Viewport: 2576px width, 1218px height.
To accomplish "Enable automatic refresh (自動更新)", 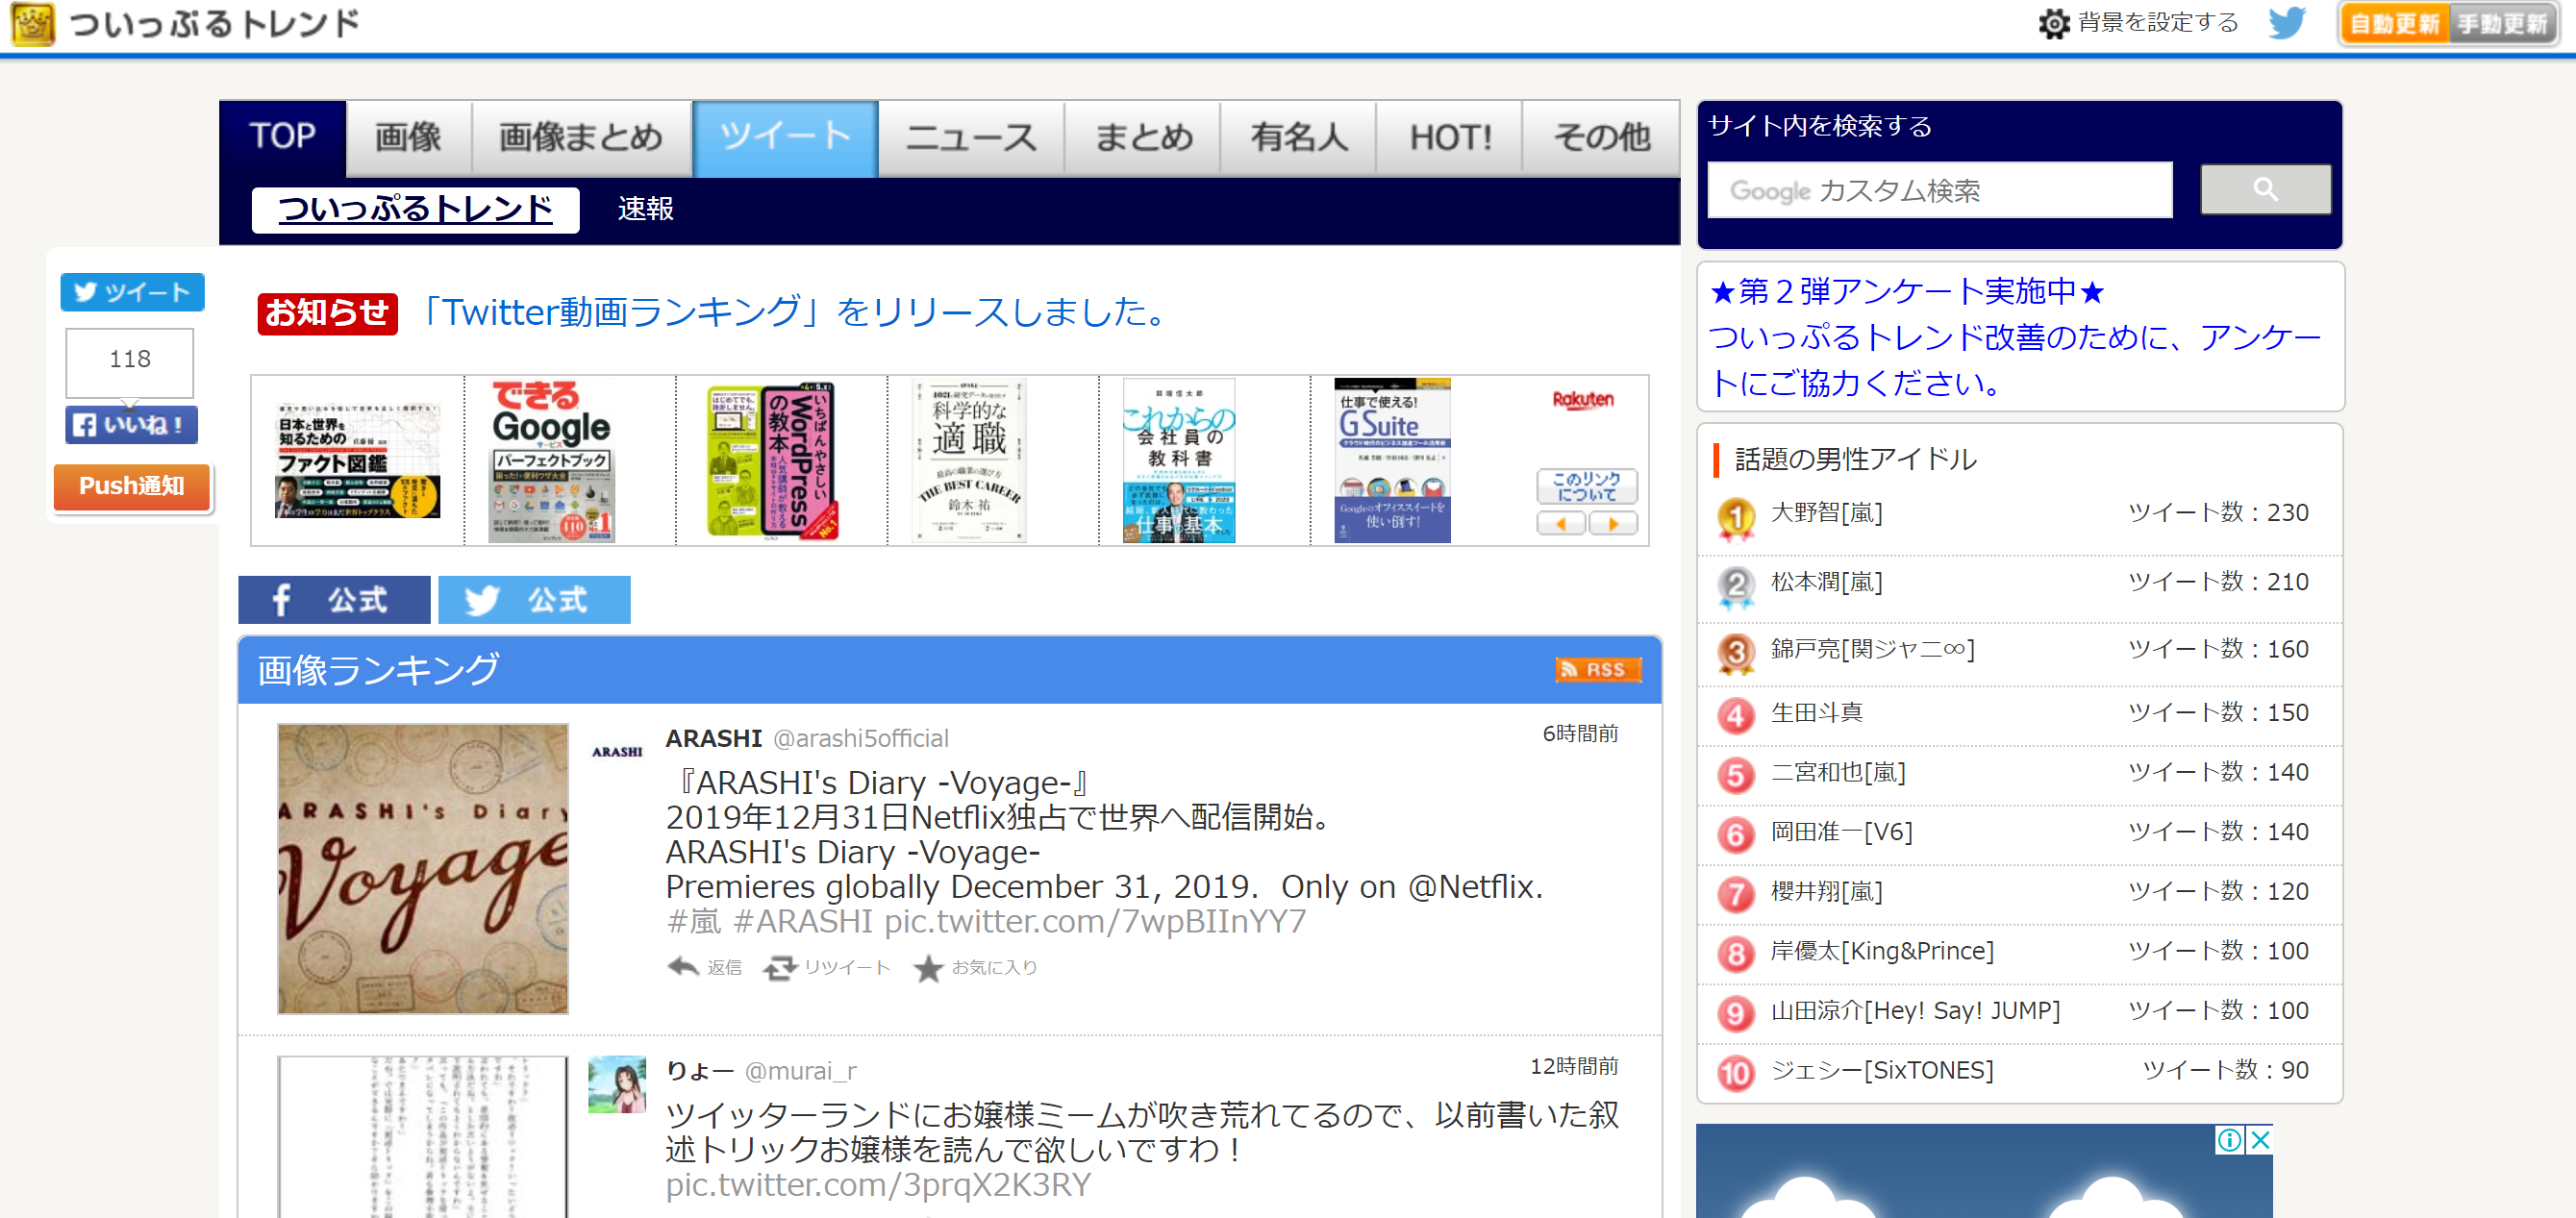I will [2393, 24].
